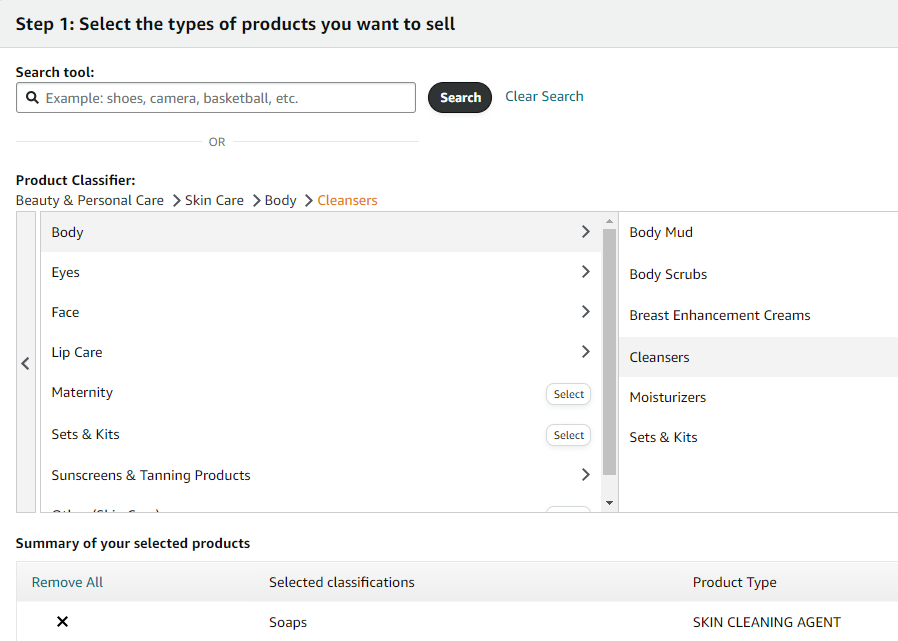Screen dimensions: 898x641
Task: Click the black Search button
Action: tap(460, 98)
